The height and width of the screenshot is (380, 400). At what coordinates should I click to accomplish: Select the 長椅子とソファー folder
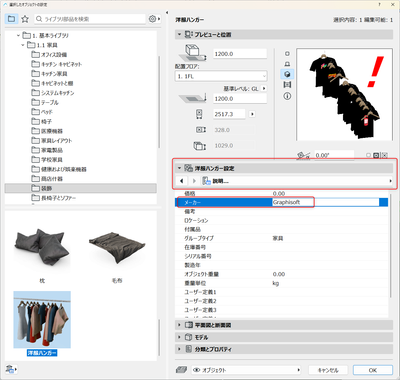coord(54,198)
